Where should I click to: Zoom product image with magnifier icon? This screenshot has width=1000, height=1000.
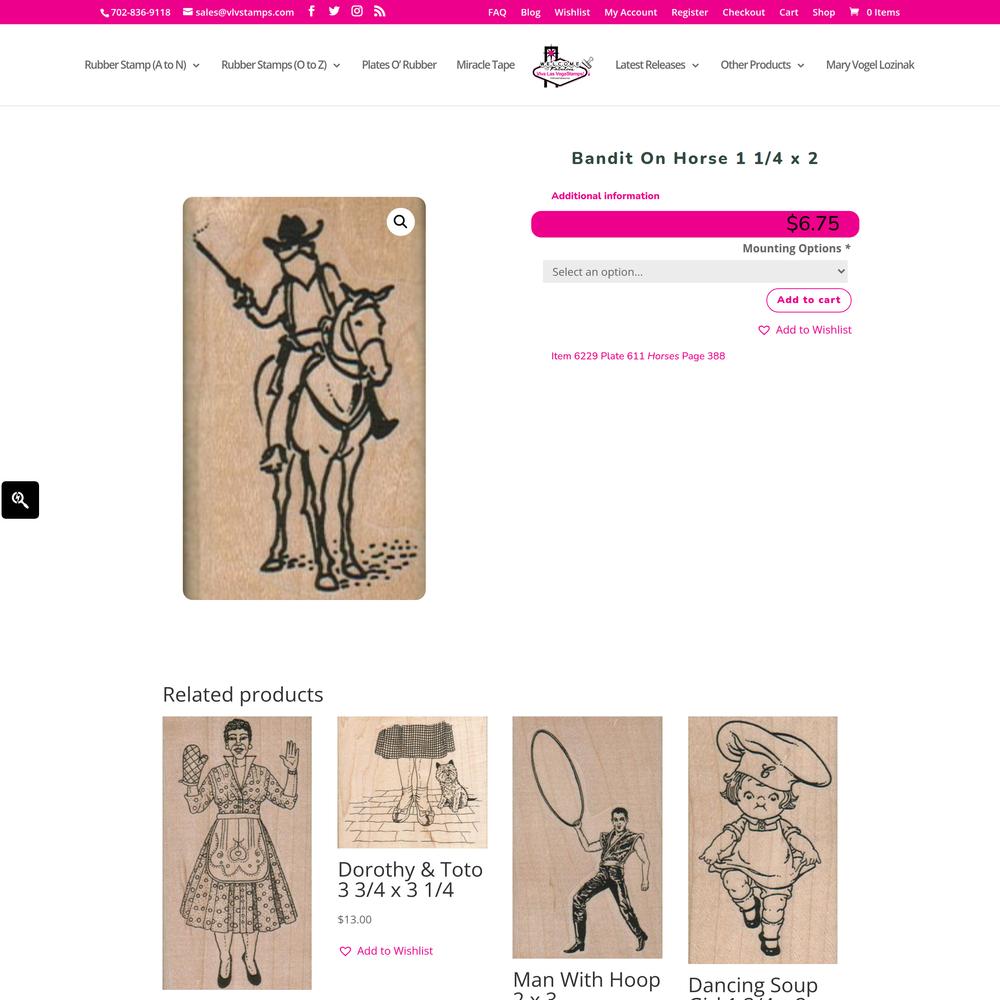(x=401, y=221)
